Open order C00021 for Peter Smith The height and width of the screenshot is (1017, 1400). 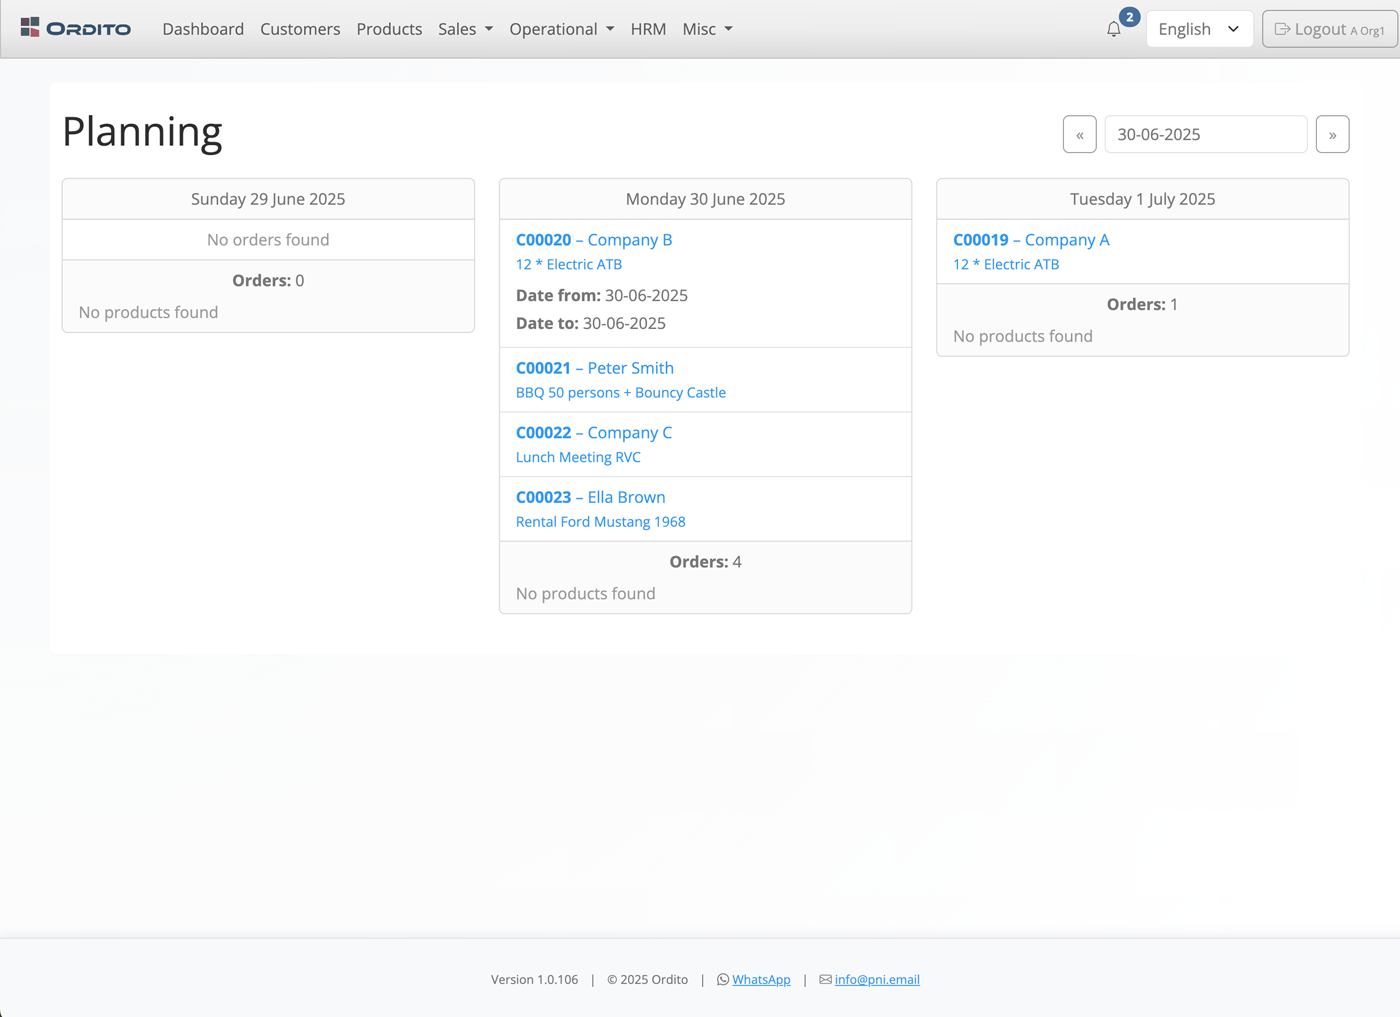[594, 368]
